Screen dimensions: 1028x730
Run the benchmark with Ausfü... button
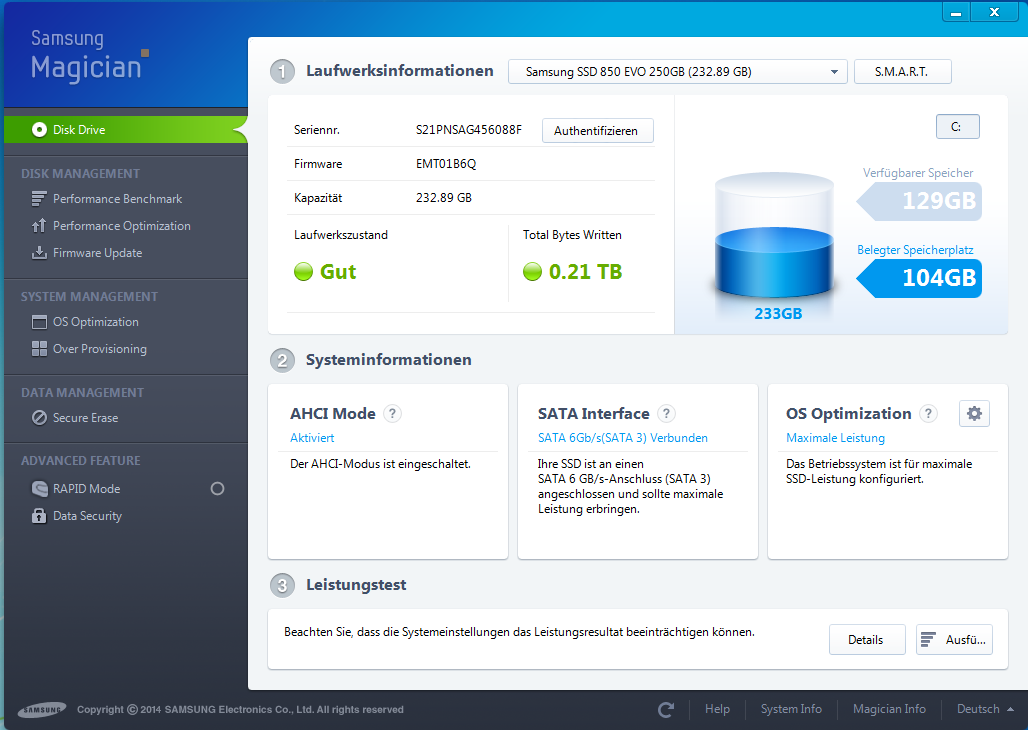954,639
